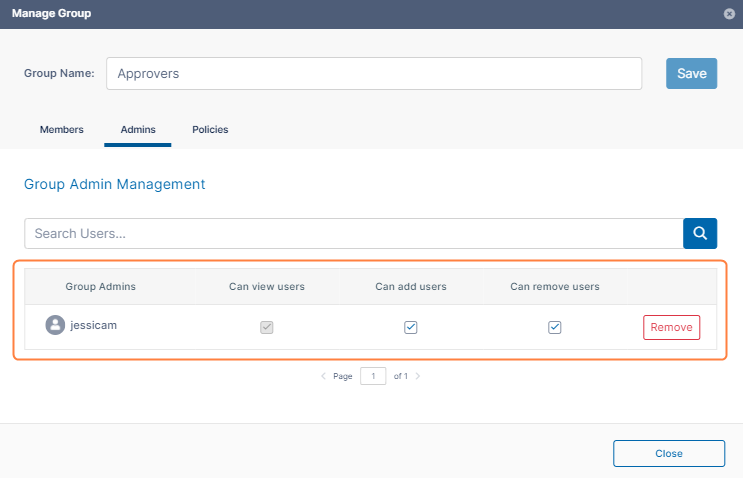Uncheck Can add users for jessicam

[411, 327]
